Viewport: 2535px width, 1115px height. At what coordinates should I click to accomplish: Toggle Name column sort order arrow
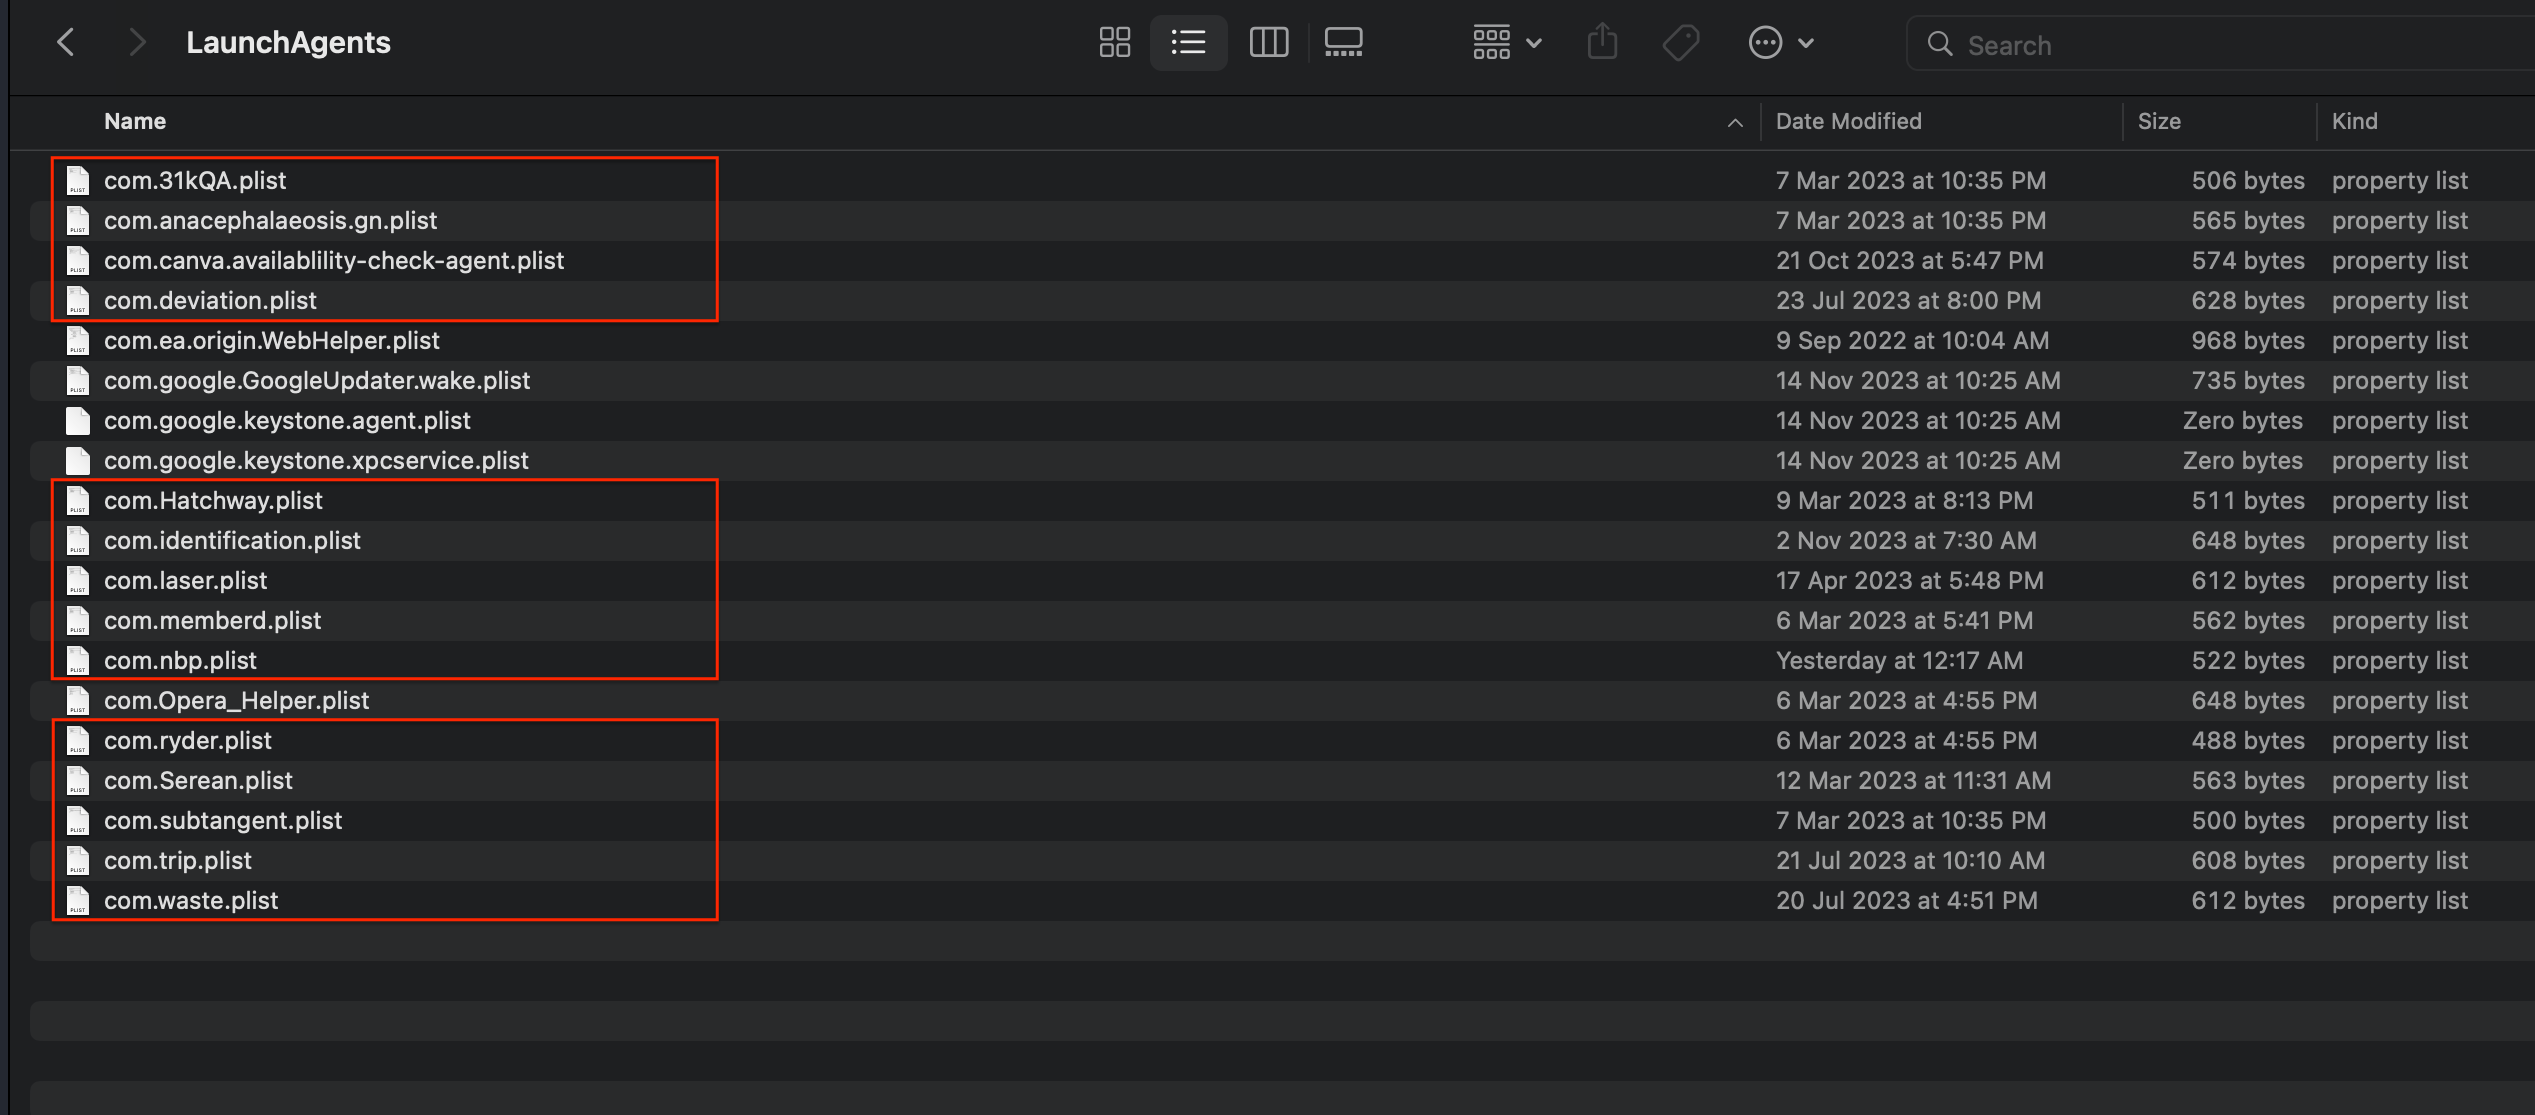pyautogui.click(x=1735, y=122)
